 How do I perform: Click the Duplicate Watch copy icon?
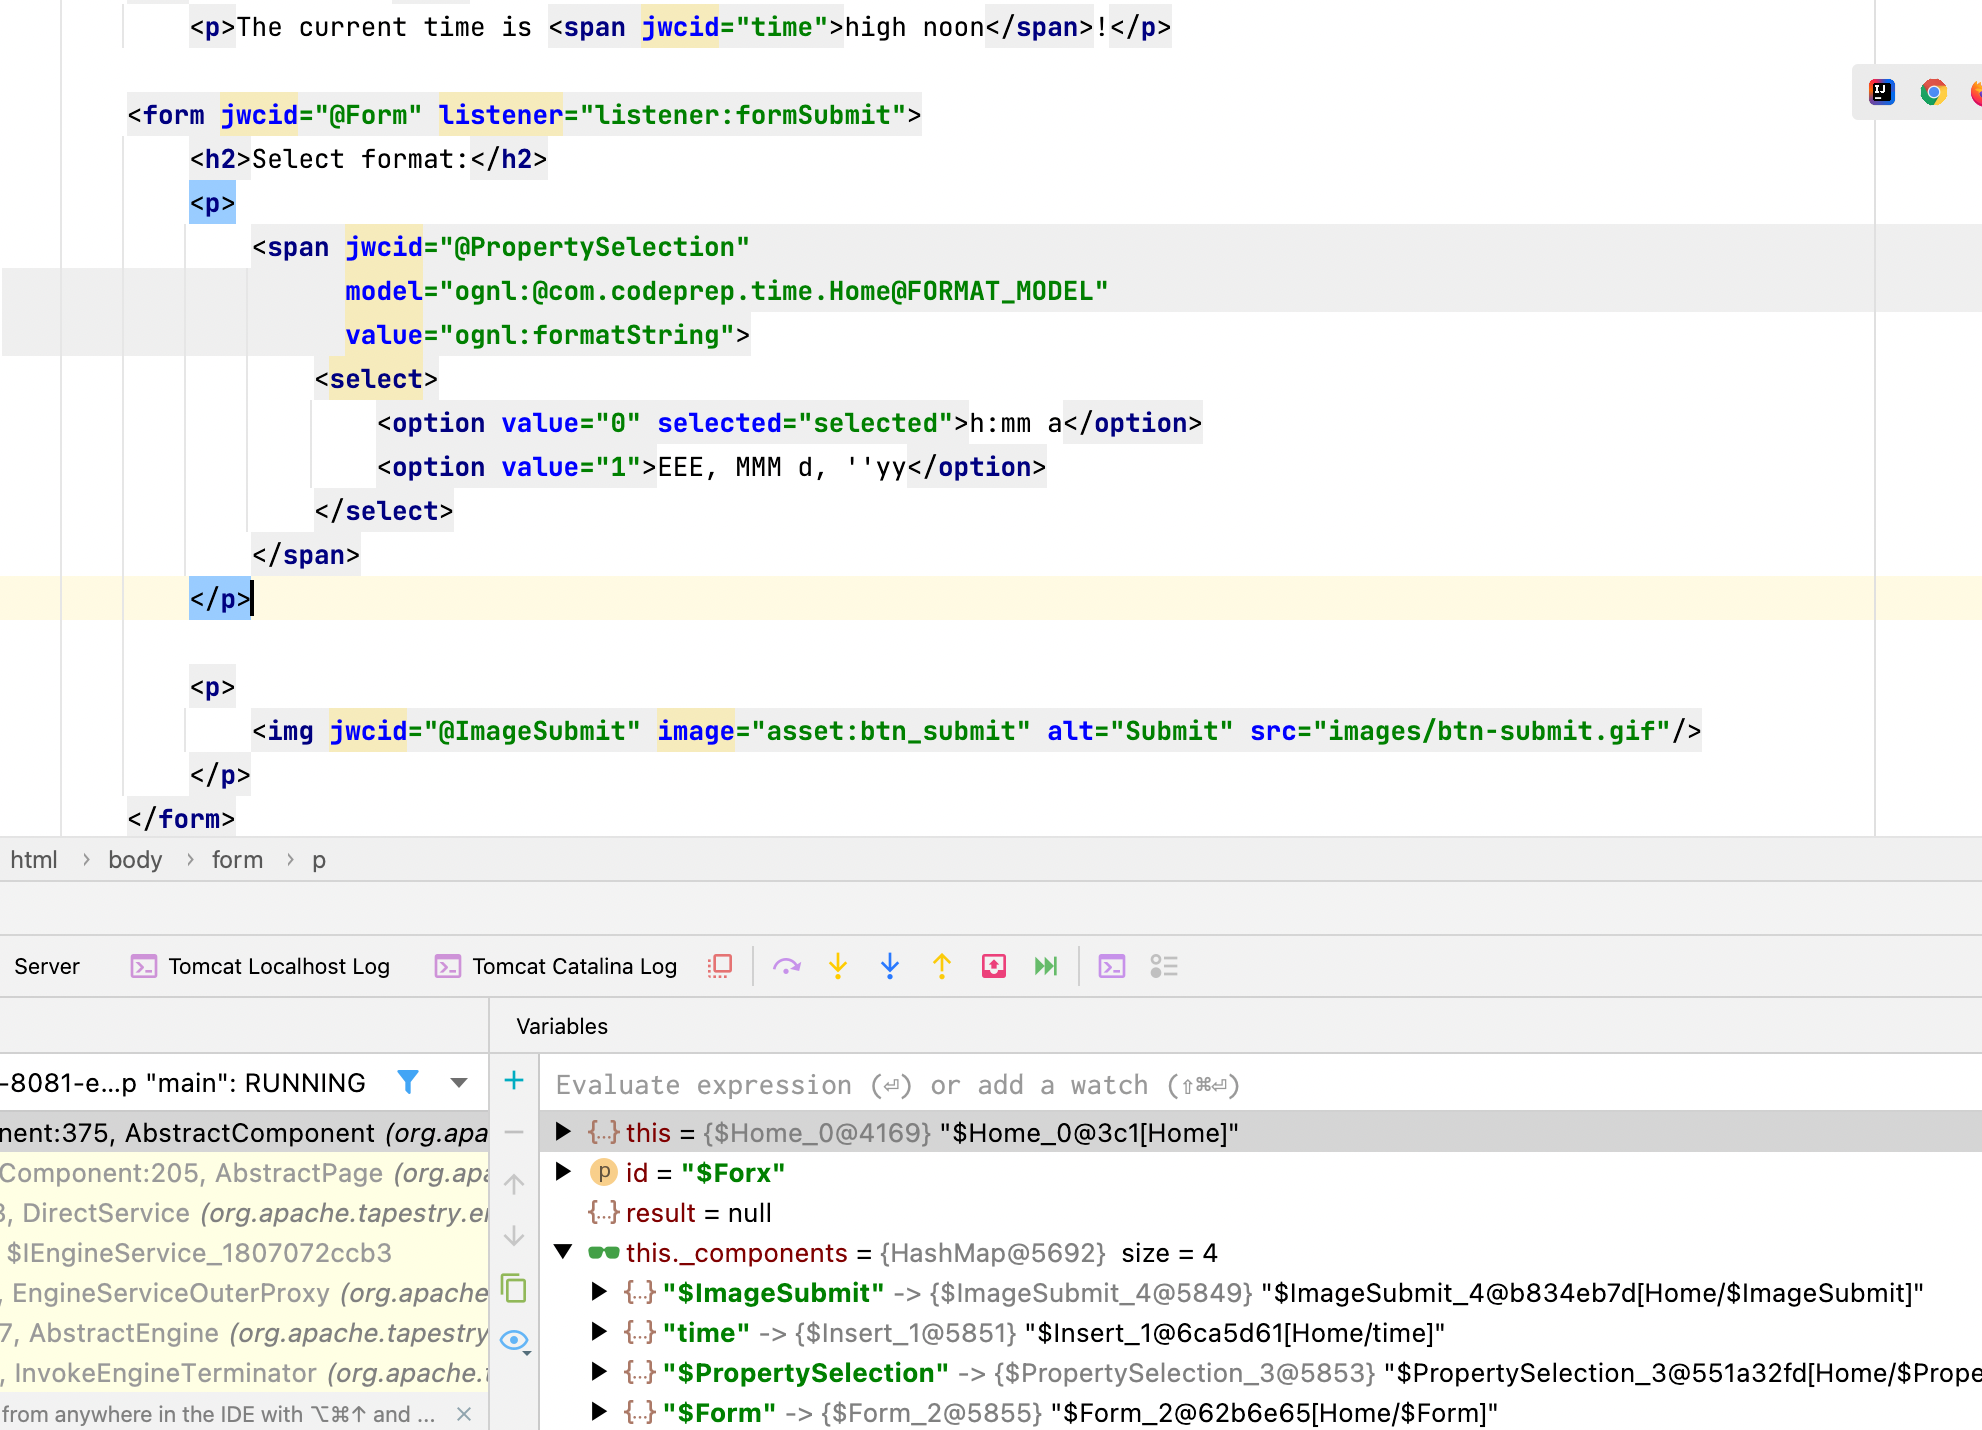coord(514,1289)
